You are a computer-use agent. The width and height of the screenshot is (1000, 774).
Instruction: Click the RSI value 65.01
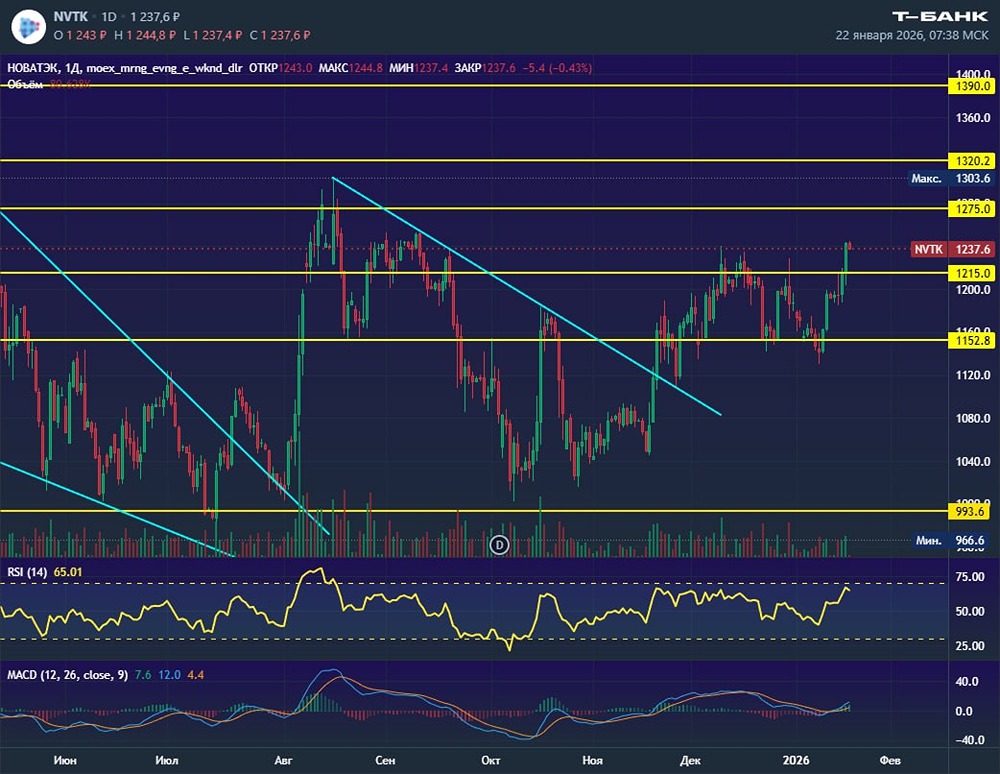(68, 572)
